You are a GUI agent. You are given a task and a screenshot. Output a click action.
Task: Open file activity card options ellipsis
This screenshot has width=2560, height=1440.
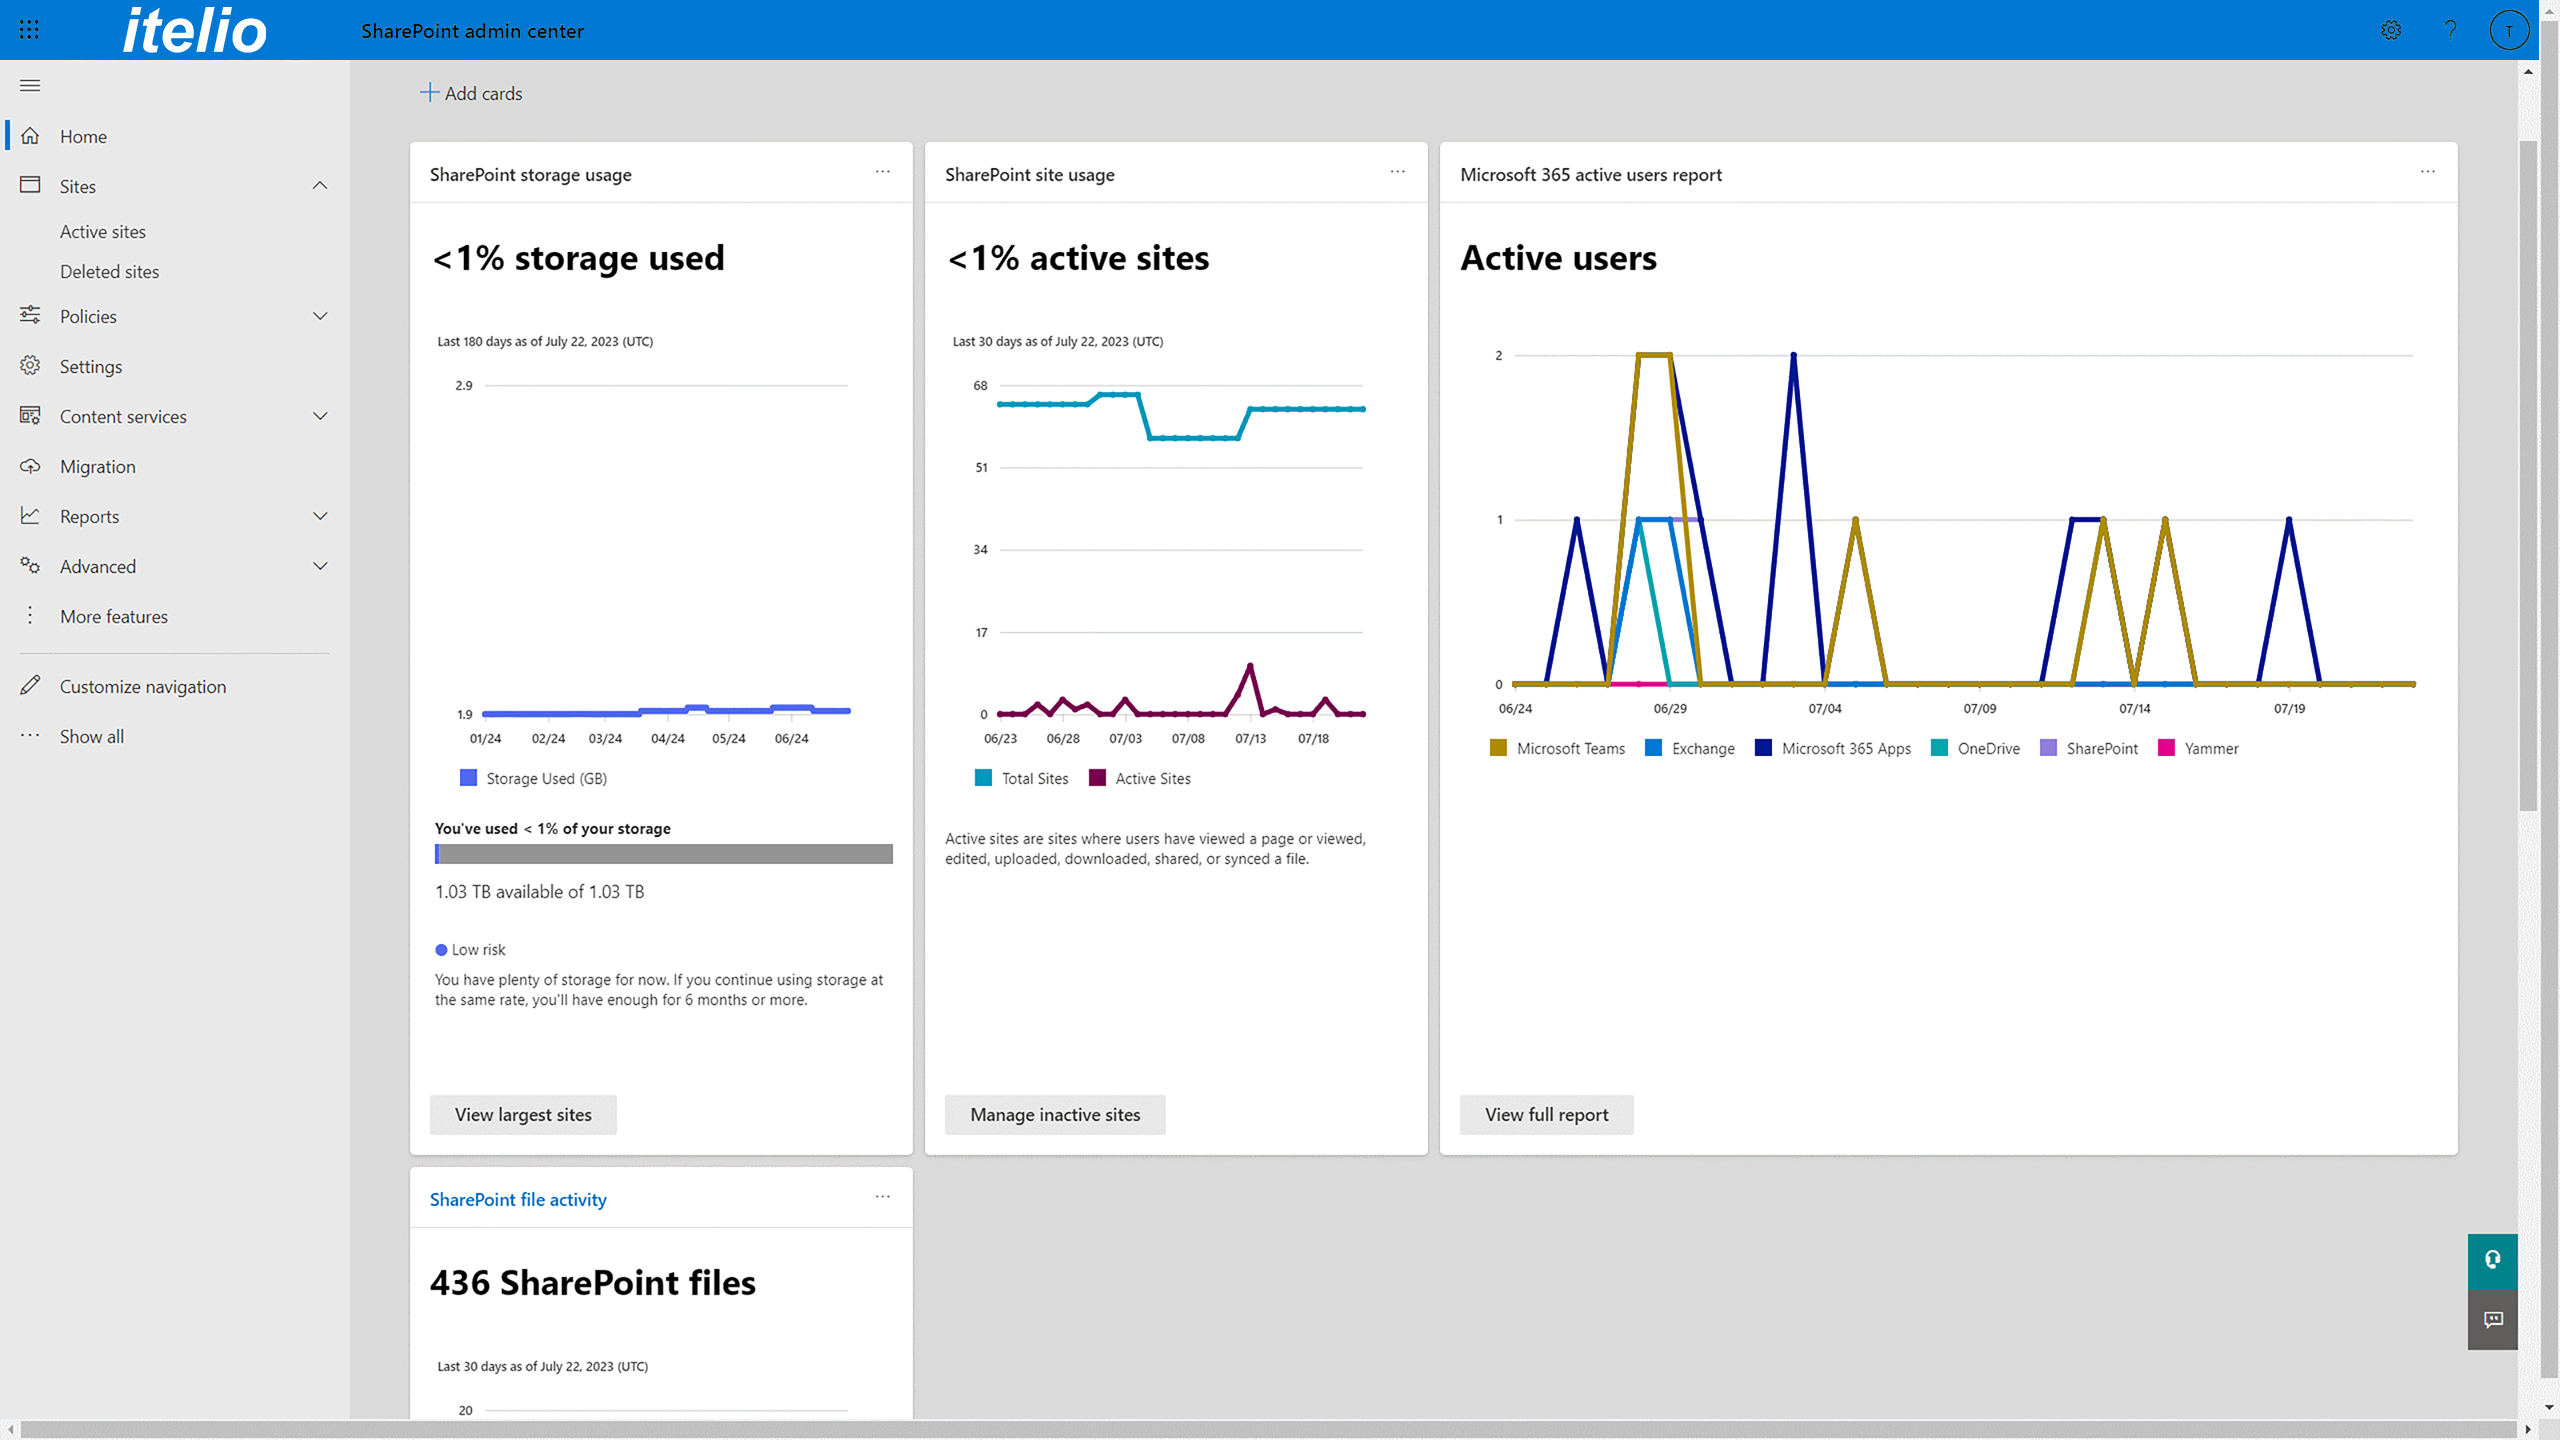tap(883, 1197)
